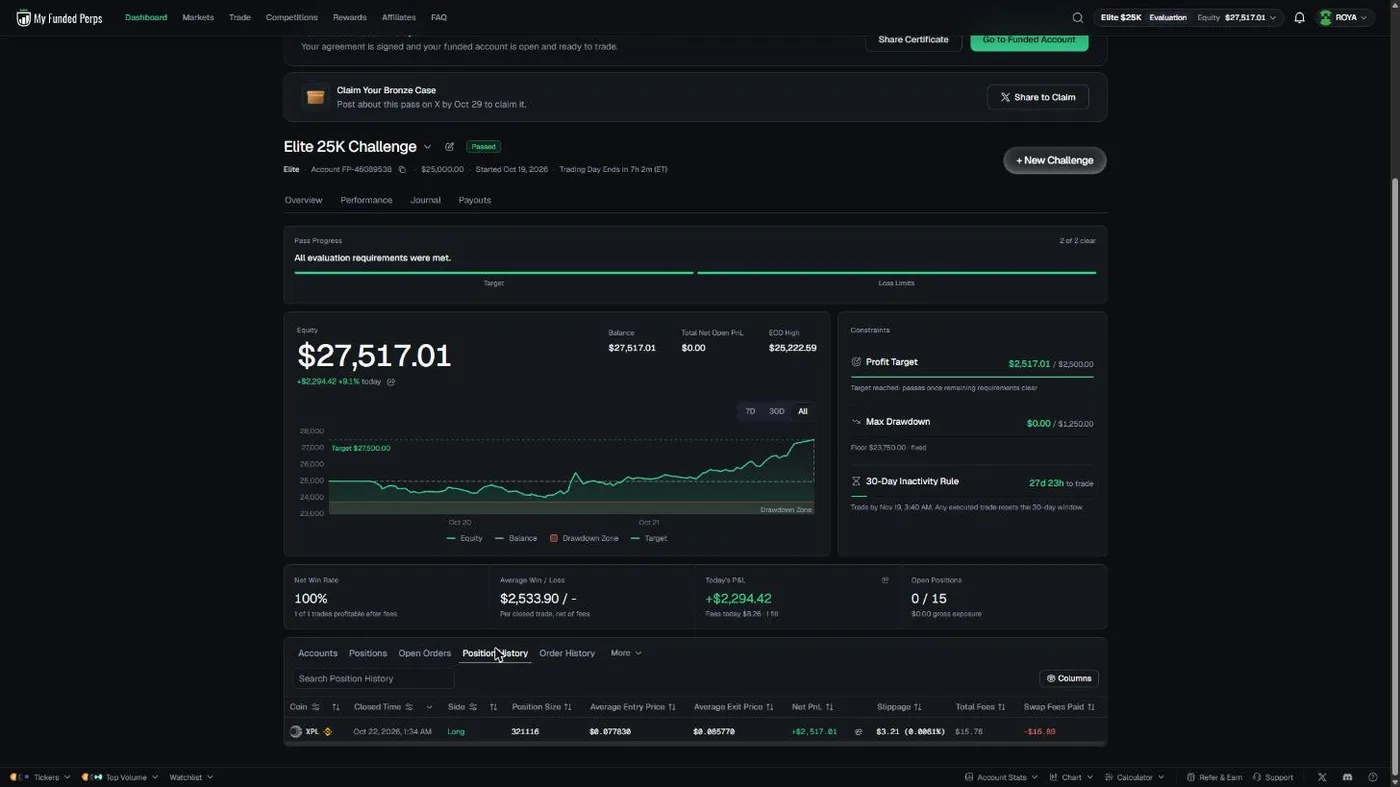The height and width of the screenshot is (787, 1400).
Task: Click the XPL row in position history
Action: coord(695,732)
